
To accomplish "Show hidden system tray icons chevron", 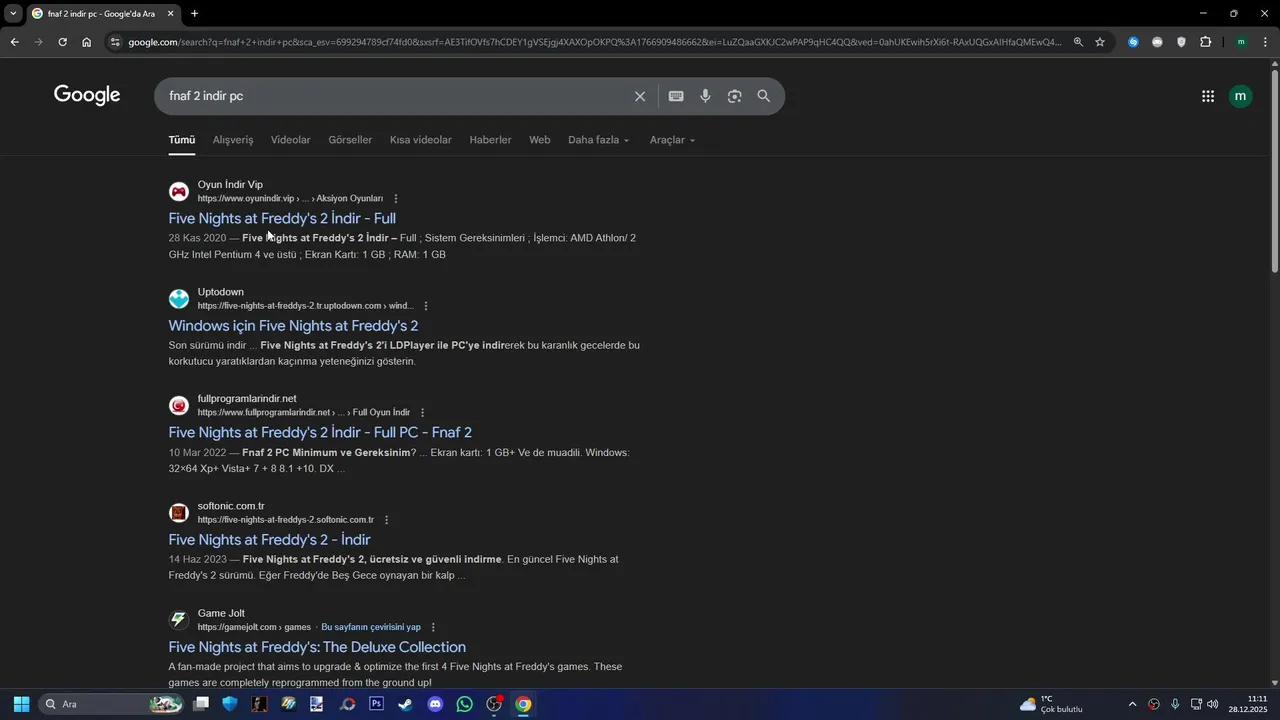I will (x=1132, y=704).
